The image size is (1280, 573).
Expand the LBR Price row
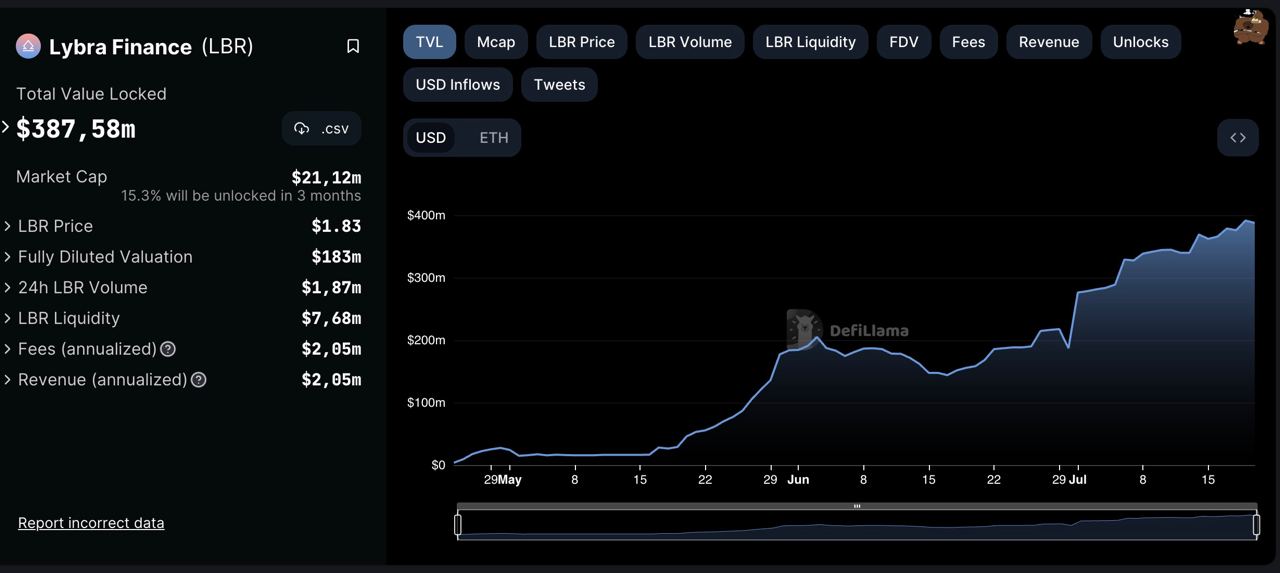[8, 226]
